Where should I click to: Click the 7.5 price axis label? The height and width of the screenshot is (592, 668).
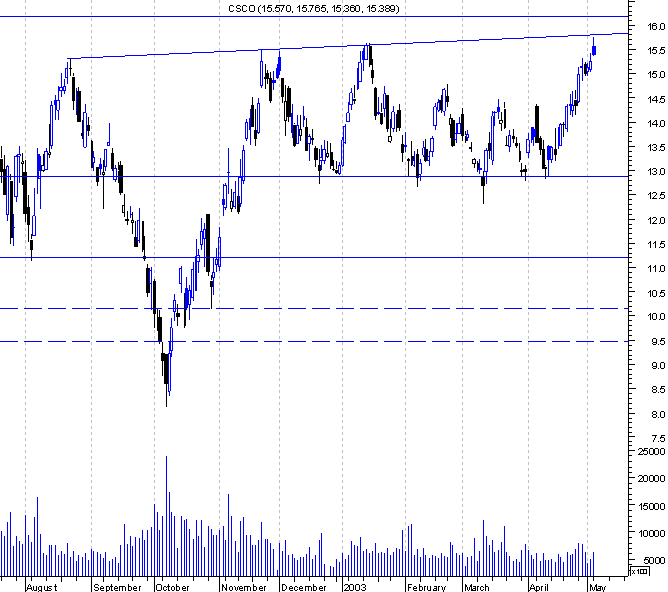tap(658, 439)
